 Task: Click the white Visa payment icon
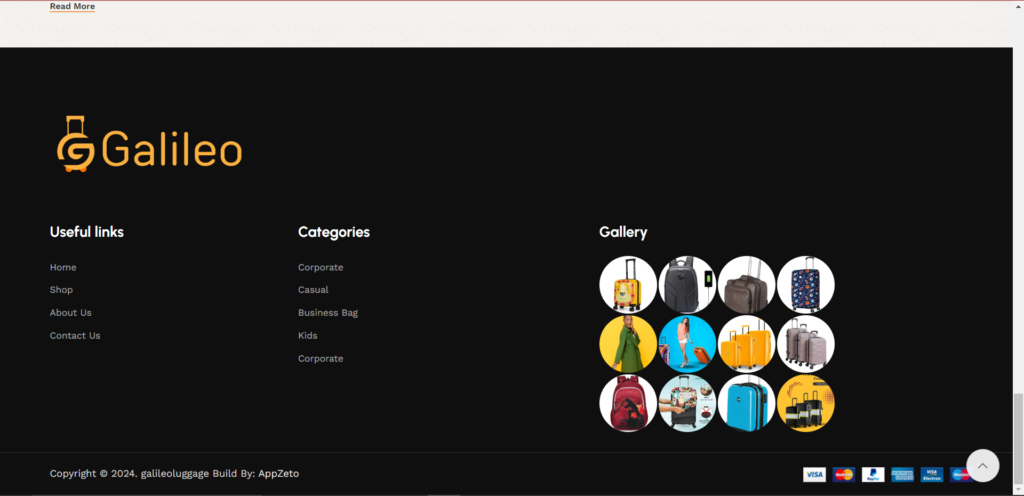[814, 474]
